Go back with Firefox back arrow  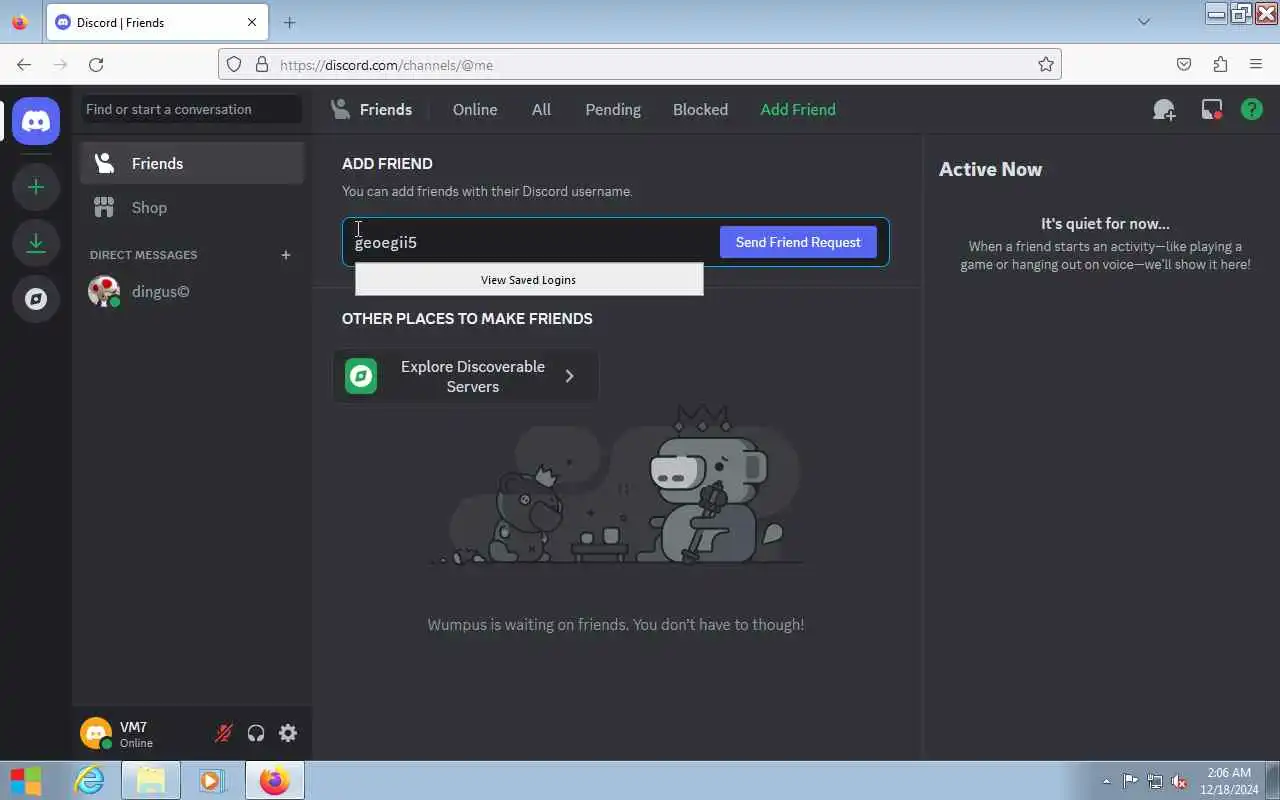coord(24,65)
